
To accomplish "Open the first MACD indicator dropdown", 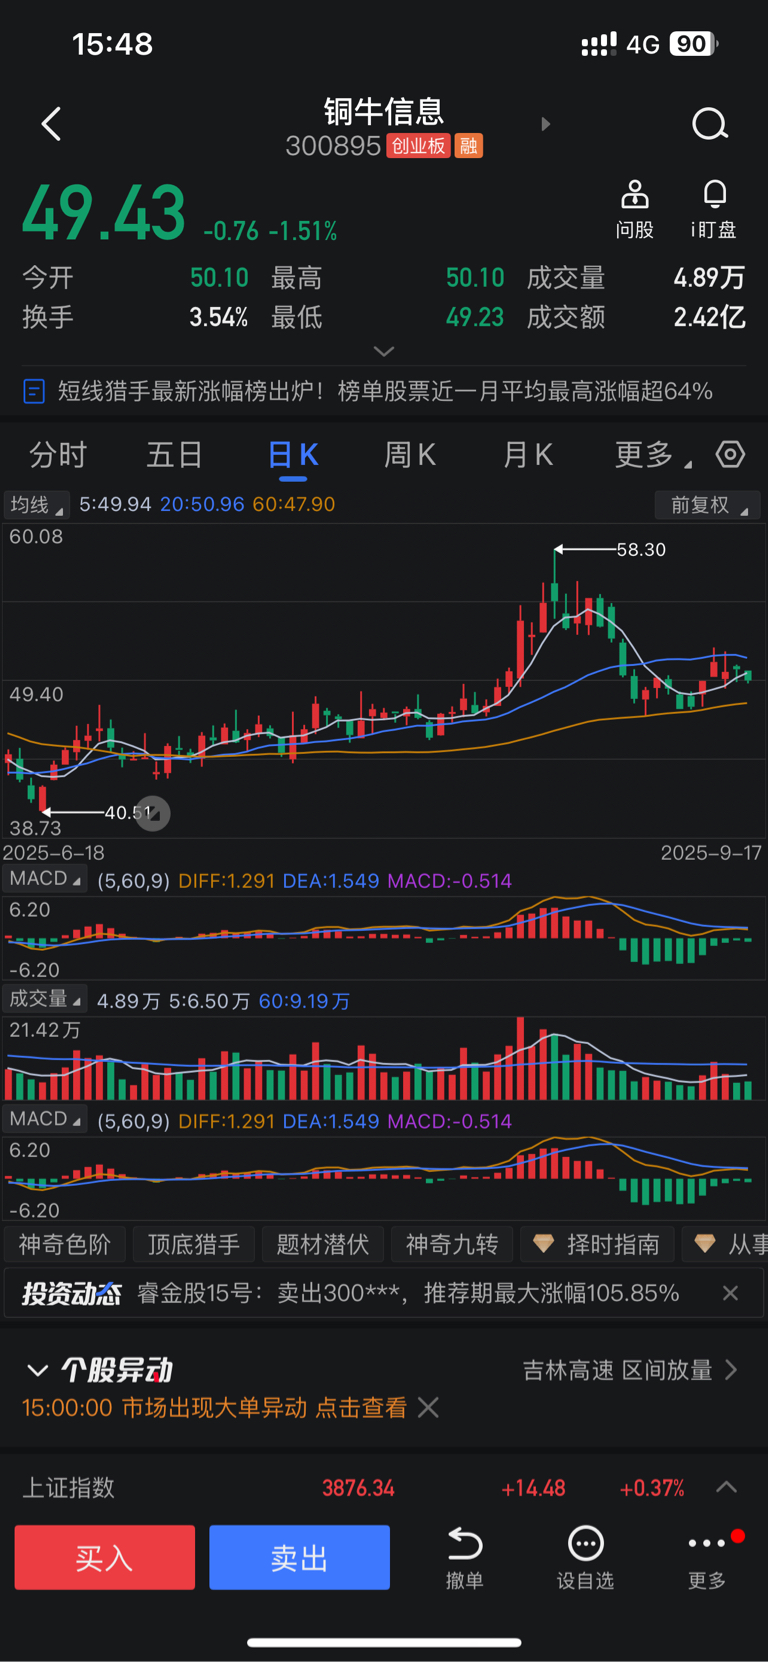I will [x=45, y=879].
